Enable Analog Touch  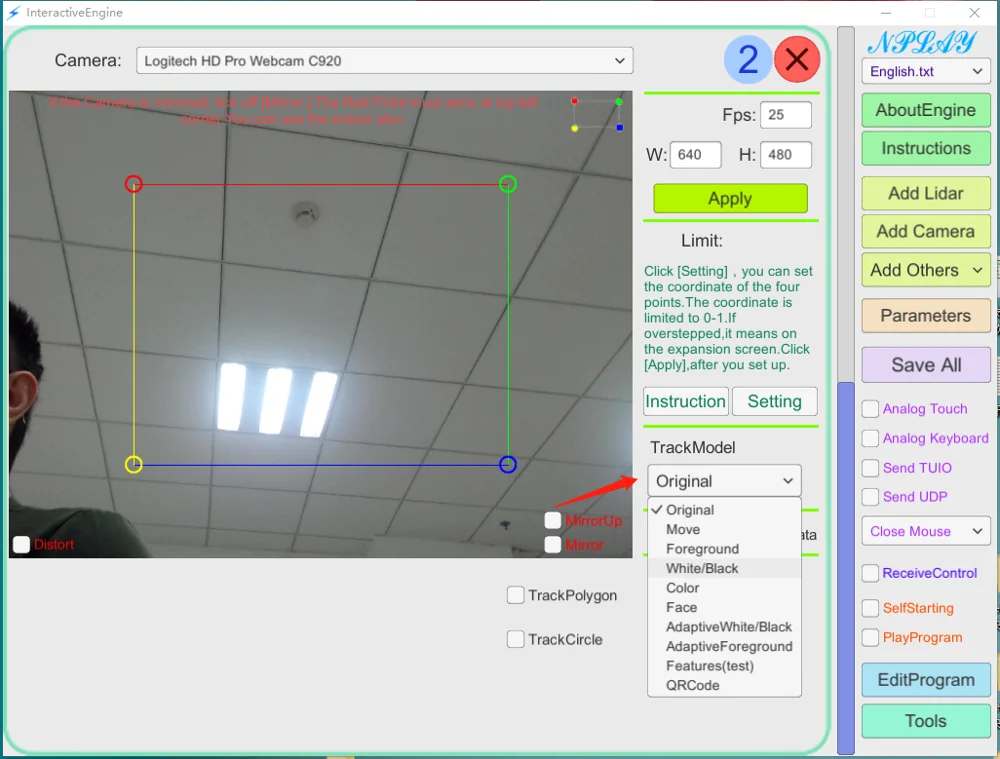tap(868, 408)
